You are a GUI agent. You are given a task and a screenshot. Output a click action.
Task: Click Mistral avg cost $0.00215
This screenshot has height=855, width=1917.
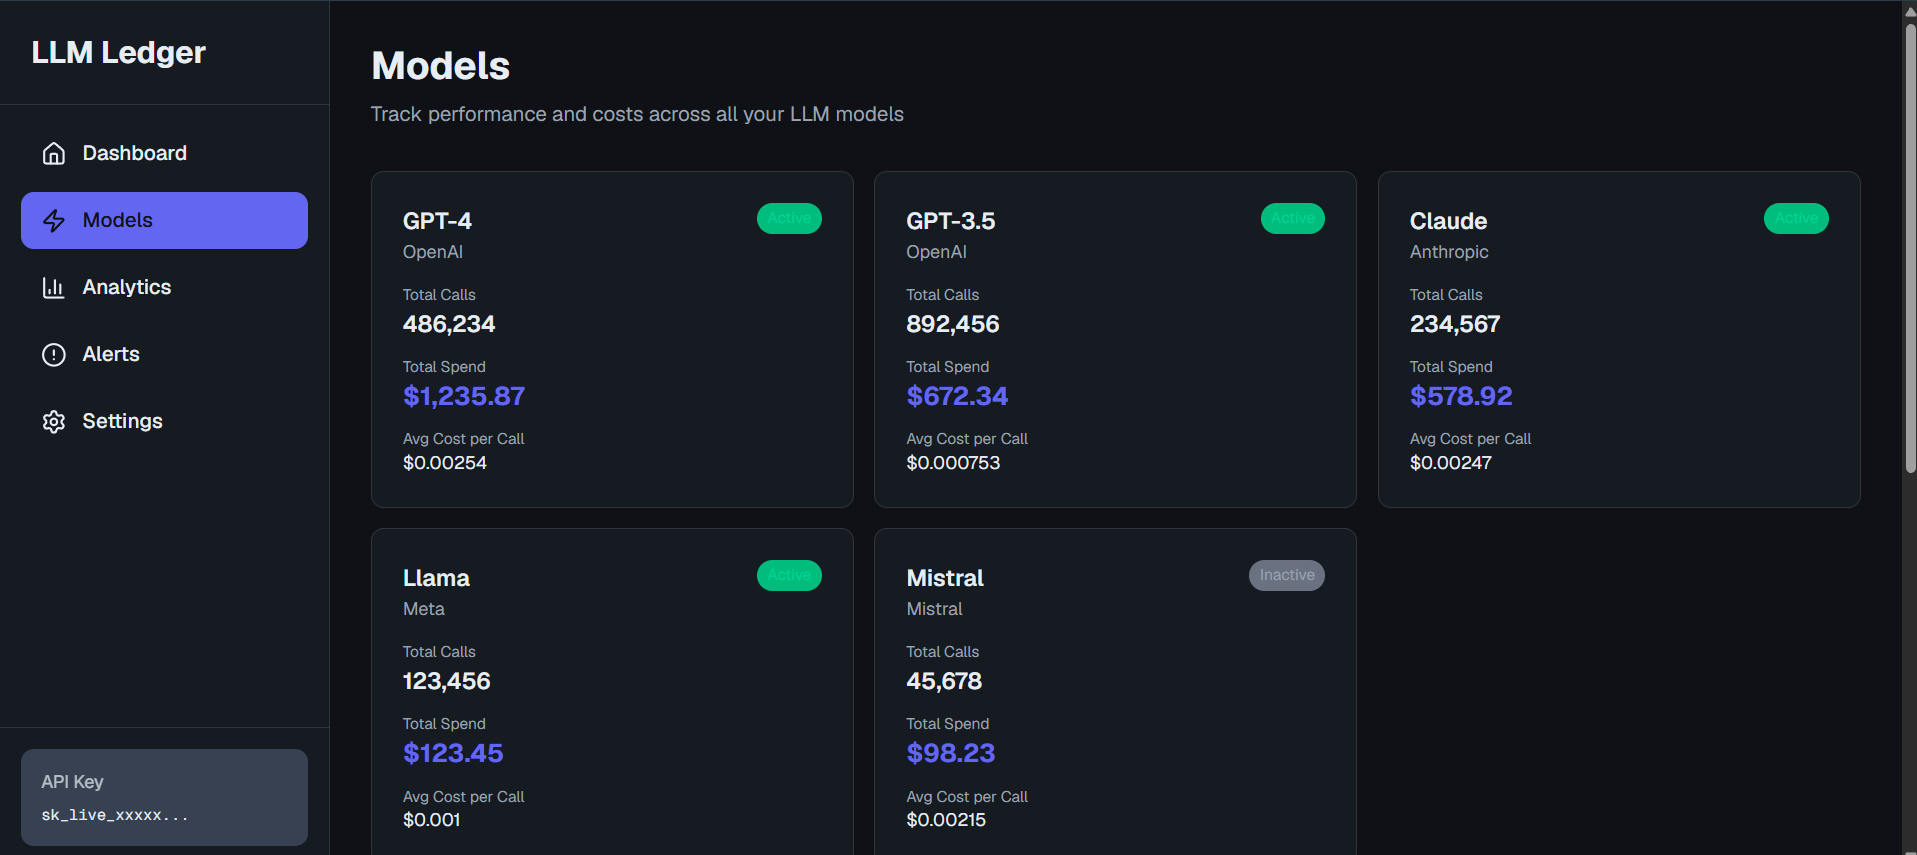[946, 820]
